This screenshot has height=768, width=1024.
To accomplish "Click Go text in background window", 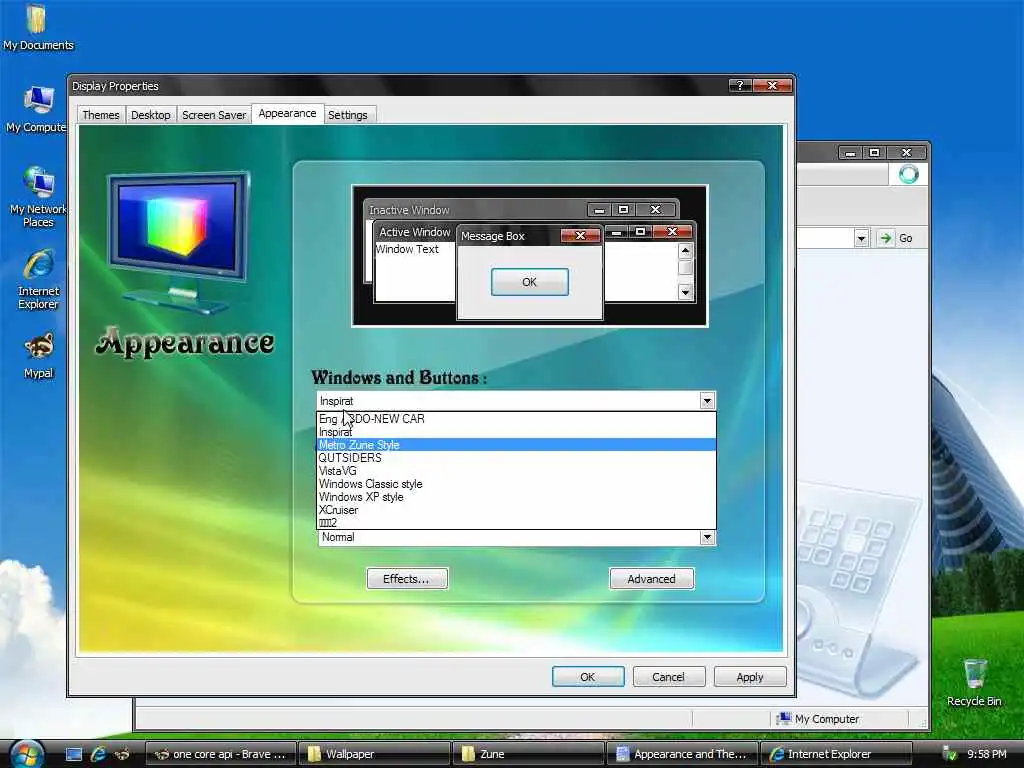I will [905, 238].
